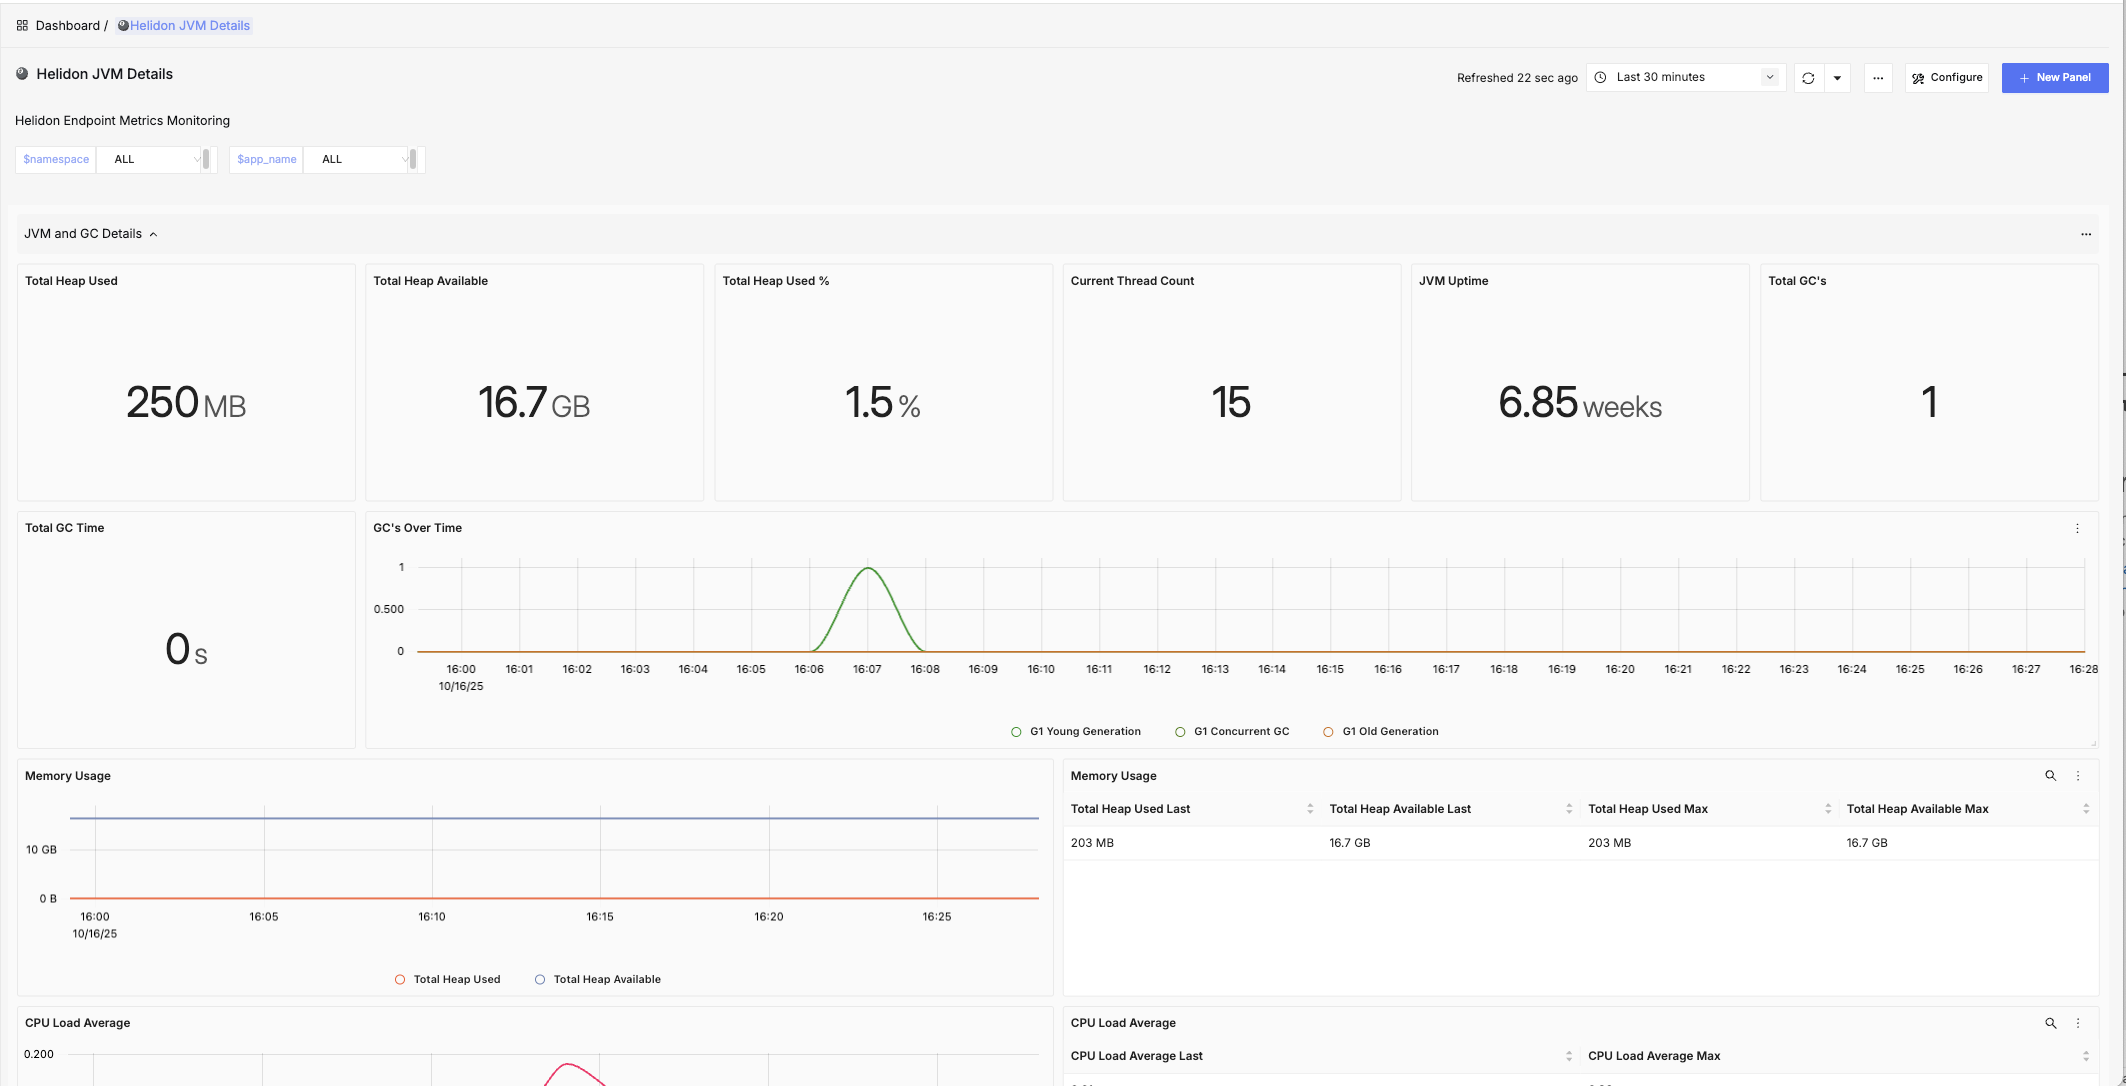Viewport: 2126px width, 1086px height.
Task: Click the search icon on the CPU Load Average panel
Action: pyautogui.click(x=2051, y=1023)
